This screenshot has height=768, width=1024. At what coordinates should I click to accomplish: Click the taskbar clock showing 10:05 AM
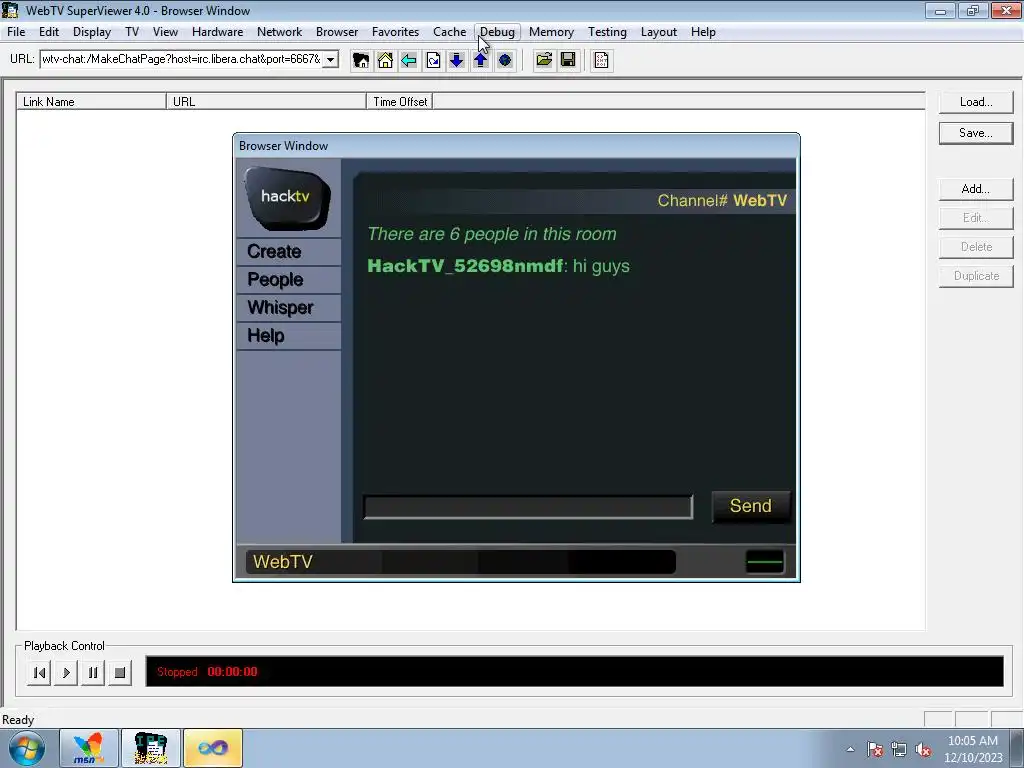973,749
